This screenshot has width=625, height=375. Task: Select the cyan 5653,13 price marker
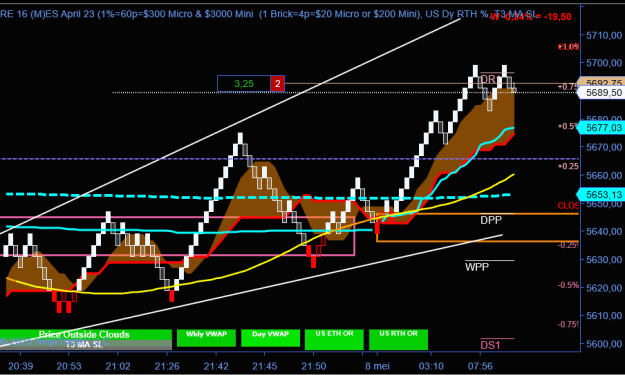[x=601, y=194]
